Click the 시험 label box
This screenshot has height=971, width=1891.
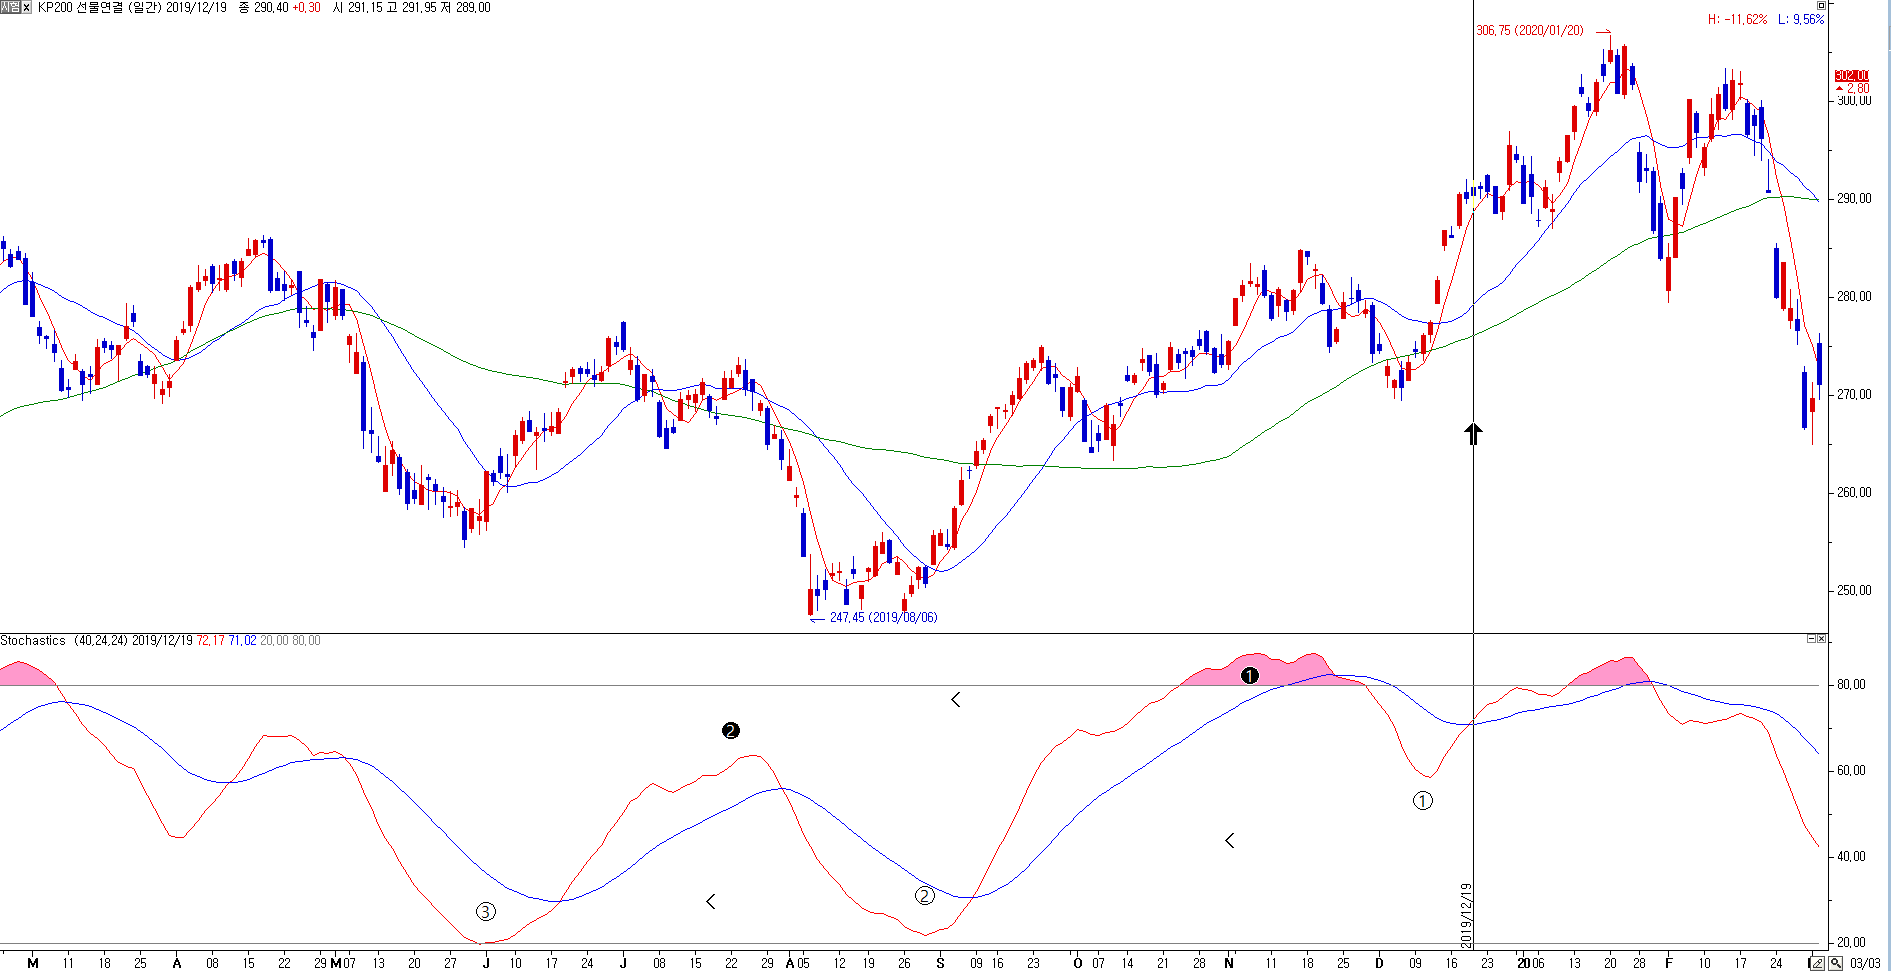pyautogui.click(x=10, y=7)
